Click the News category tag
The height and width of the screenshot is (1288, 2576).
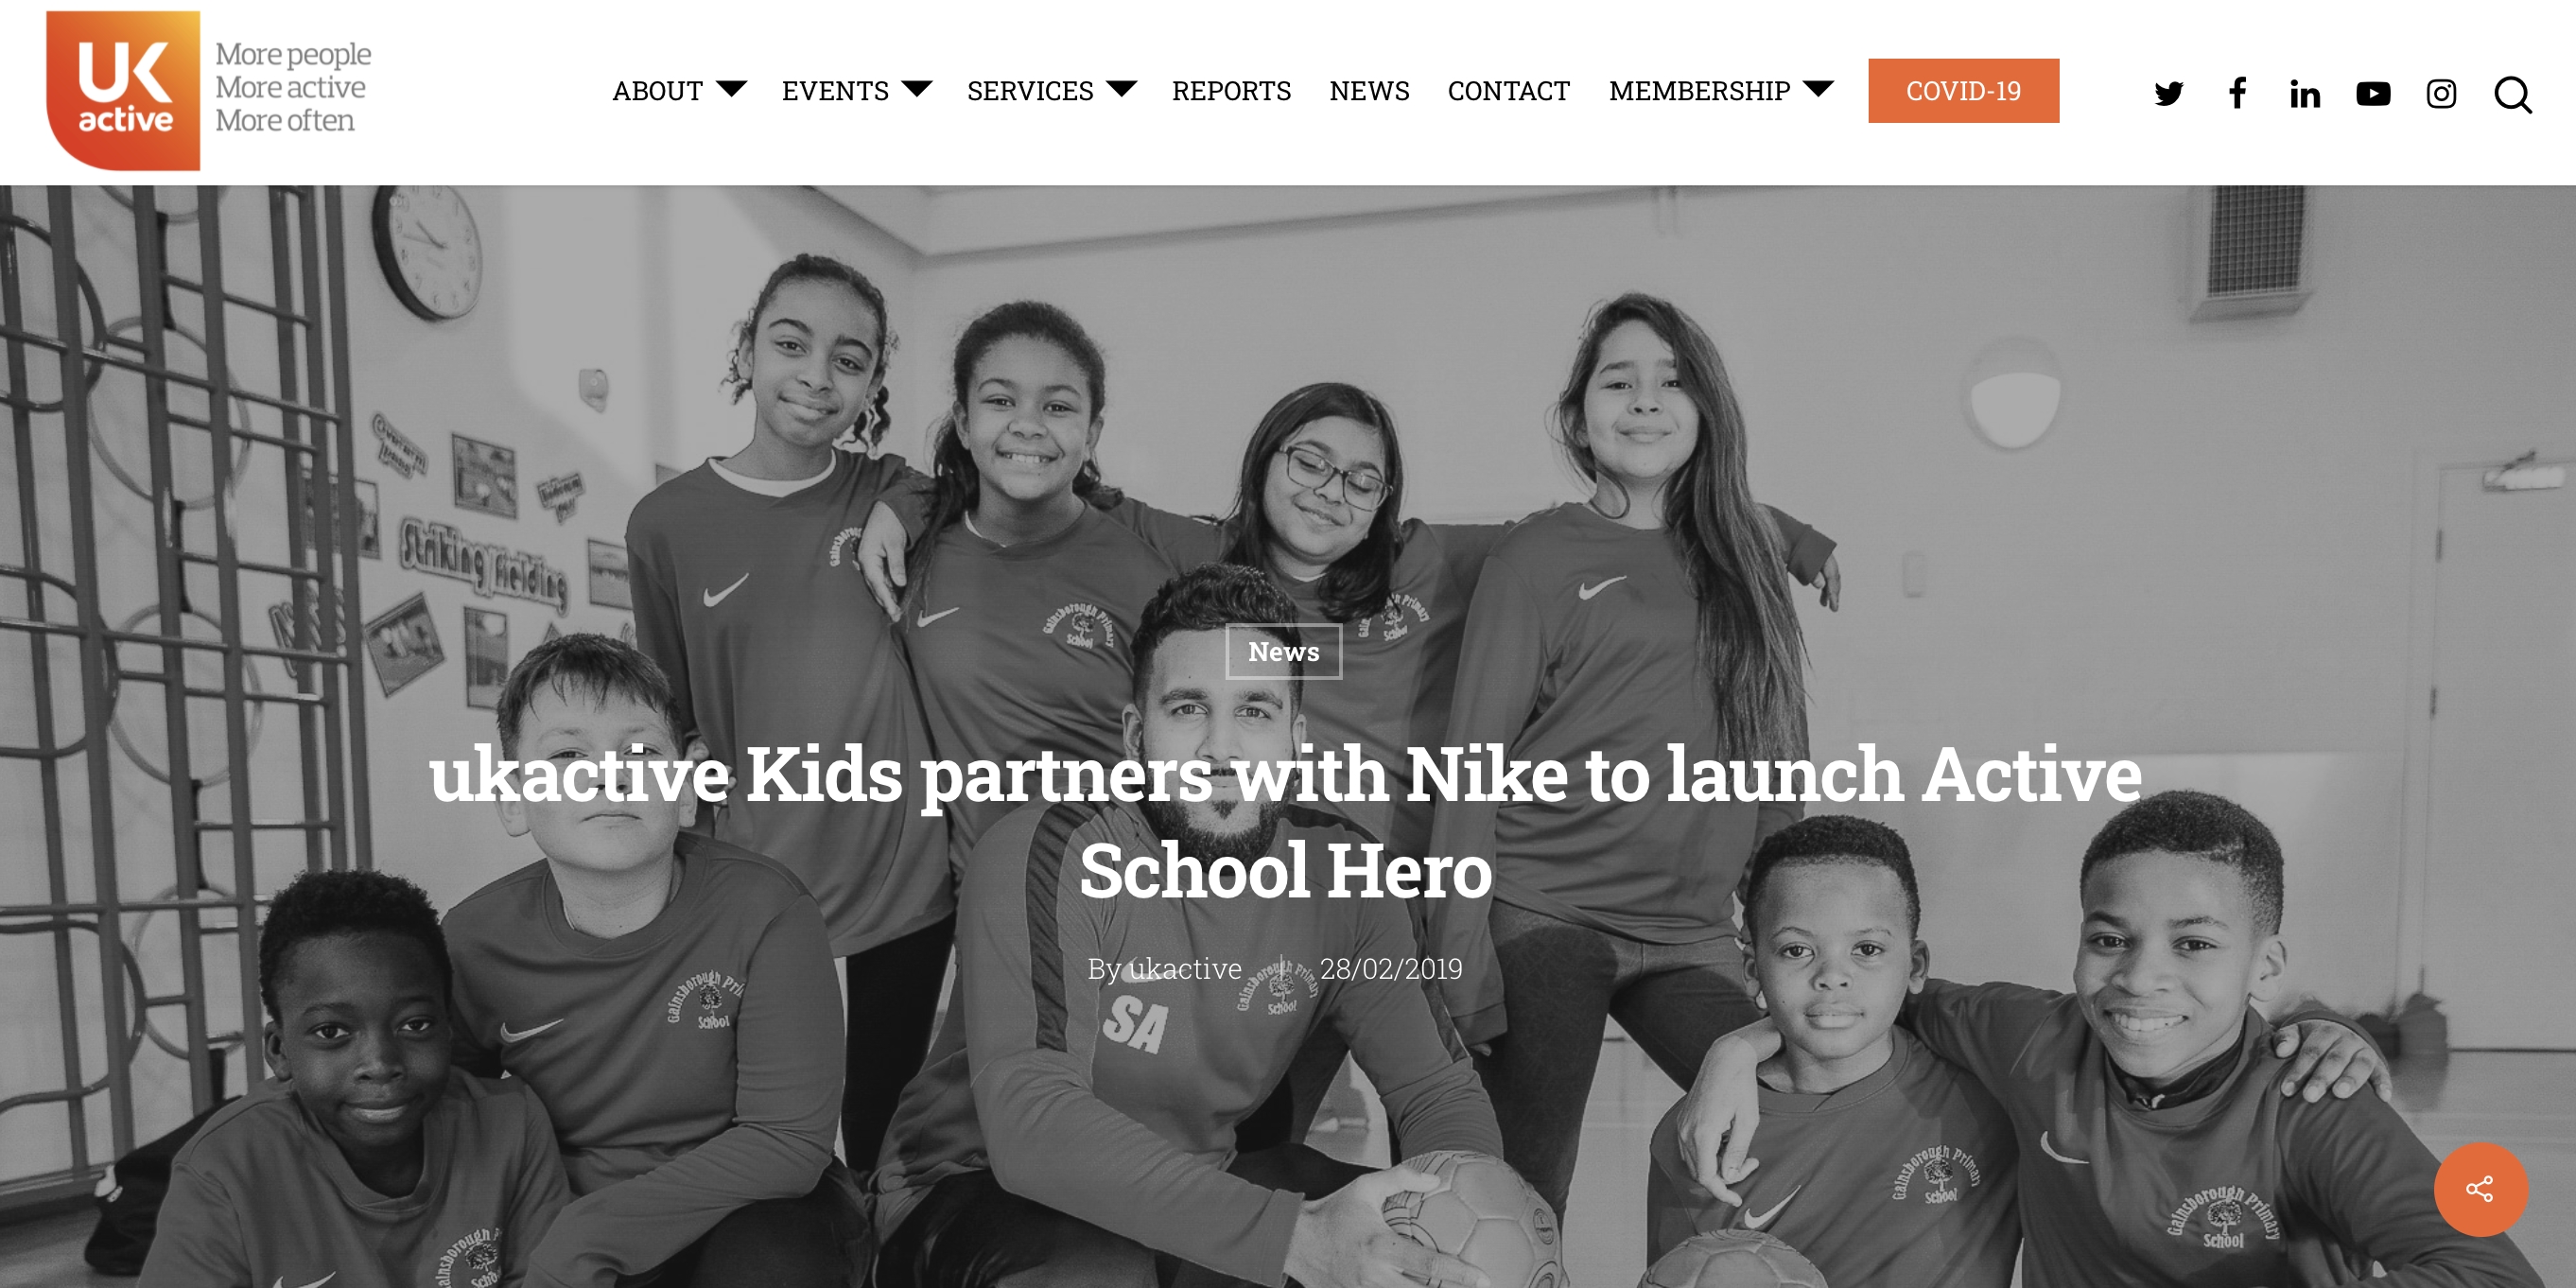(1283, 651)
